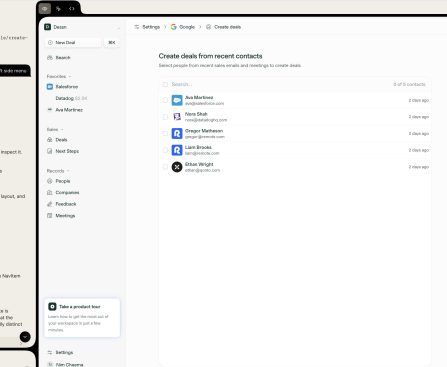
Task: Click Ava Martinez's Salesforce avatar
Action: coord(177,100)
